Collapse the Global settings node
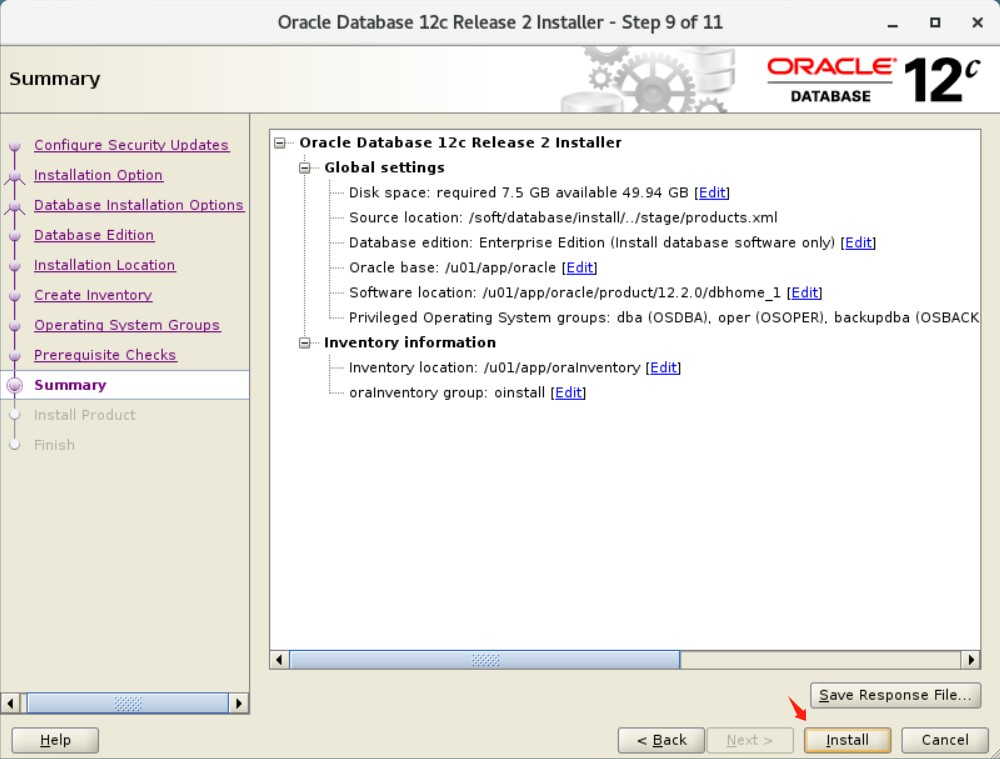The height and width of the screenshot is (759, 1000). 305,168
